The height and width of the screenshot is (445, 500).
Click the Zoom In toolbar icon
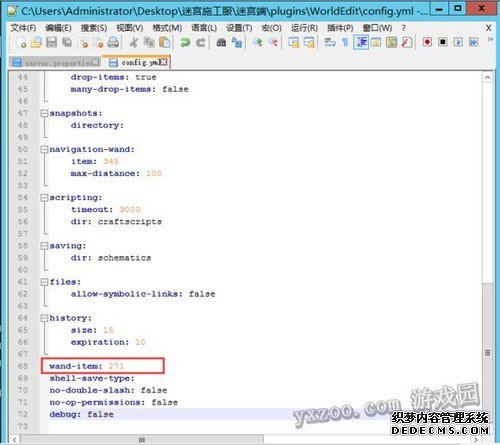coord(257,42)
